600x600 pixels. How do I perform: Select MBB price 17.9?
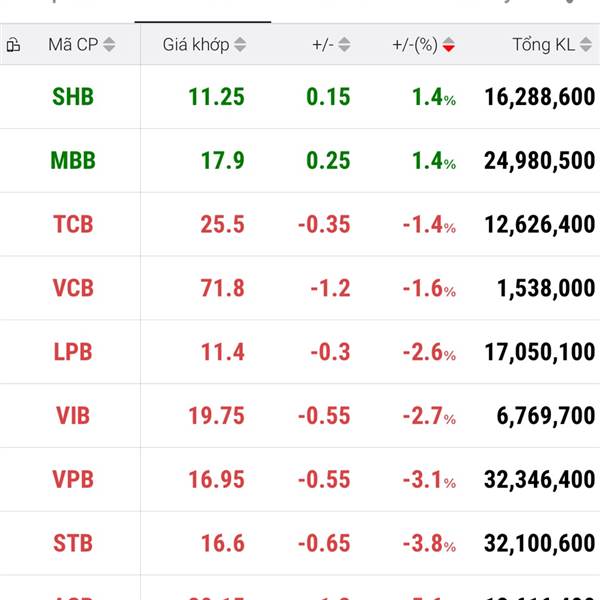click(x=223, y=160)
